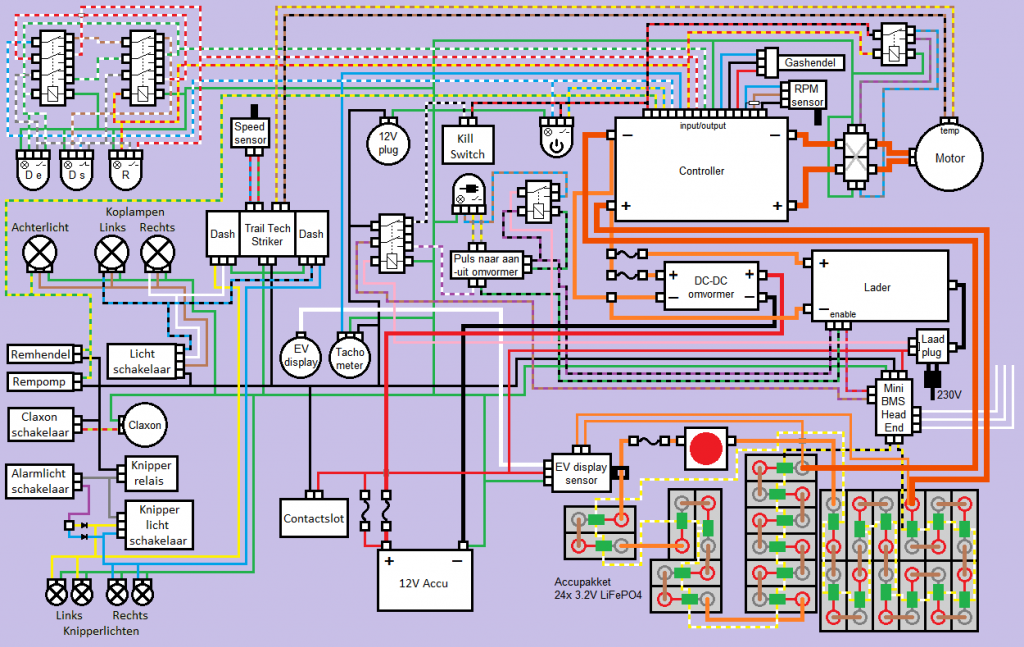This screenshot has width=1024, height=647.
Task: Select the Remhendel box
Action: tap(40, 355)
